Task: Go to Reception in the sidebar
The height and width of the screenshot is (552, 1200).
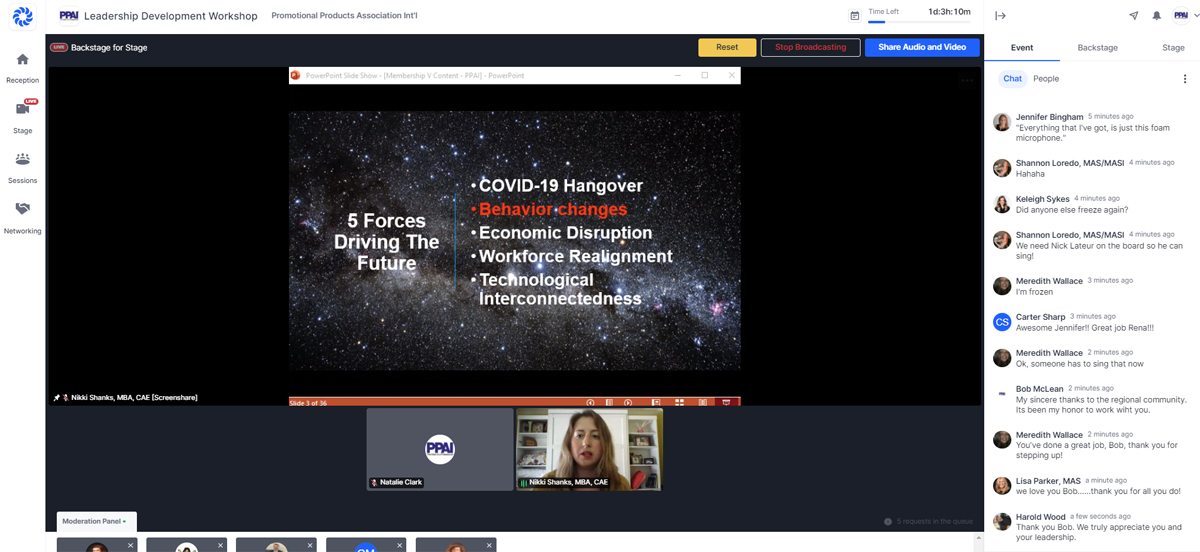Action: [22, 67]
